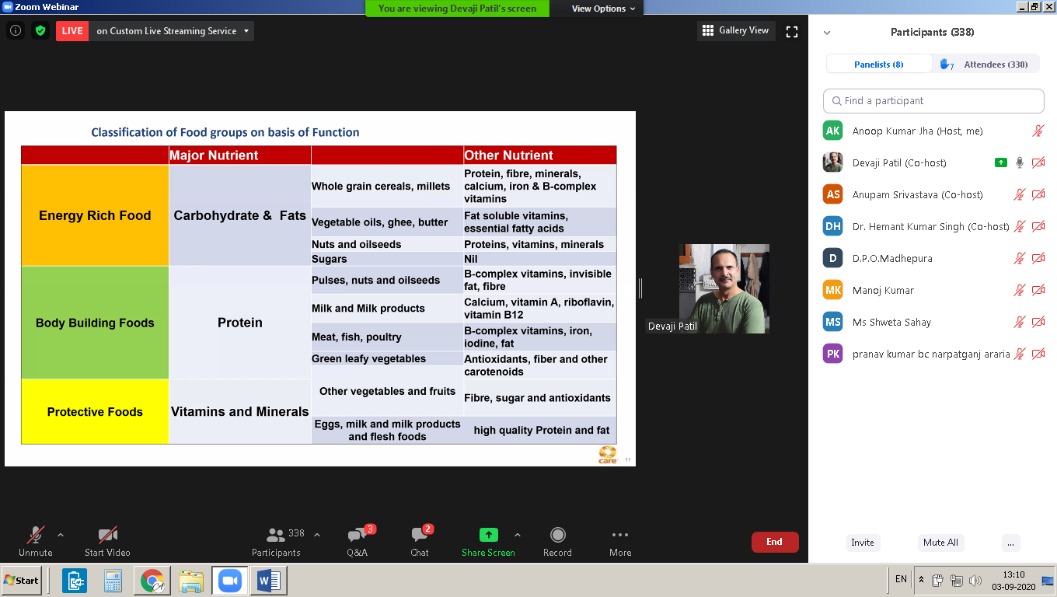This screenshot has width=1057, height=597.
Task: Expand audio options arrow beside Unmute
Action: point(60,534)
